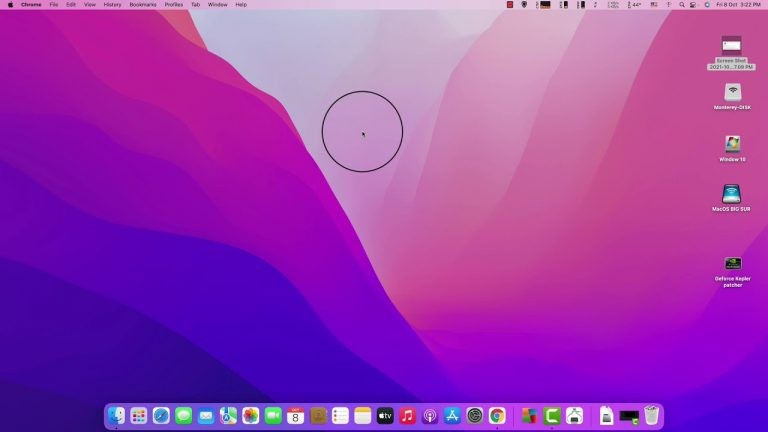Open the Help menu

coord(241,4)
